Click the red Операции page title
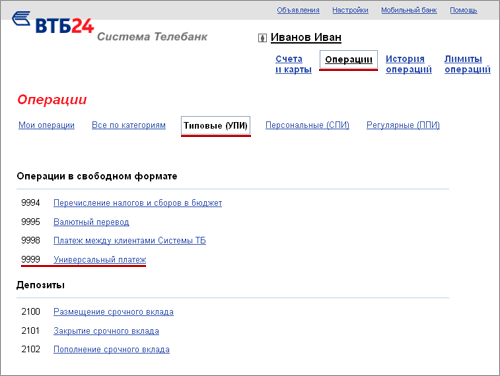The width and height of the screenshot is (500, 376). tap(52, 100)
